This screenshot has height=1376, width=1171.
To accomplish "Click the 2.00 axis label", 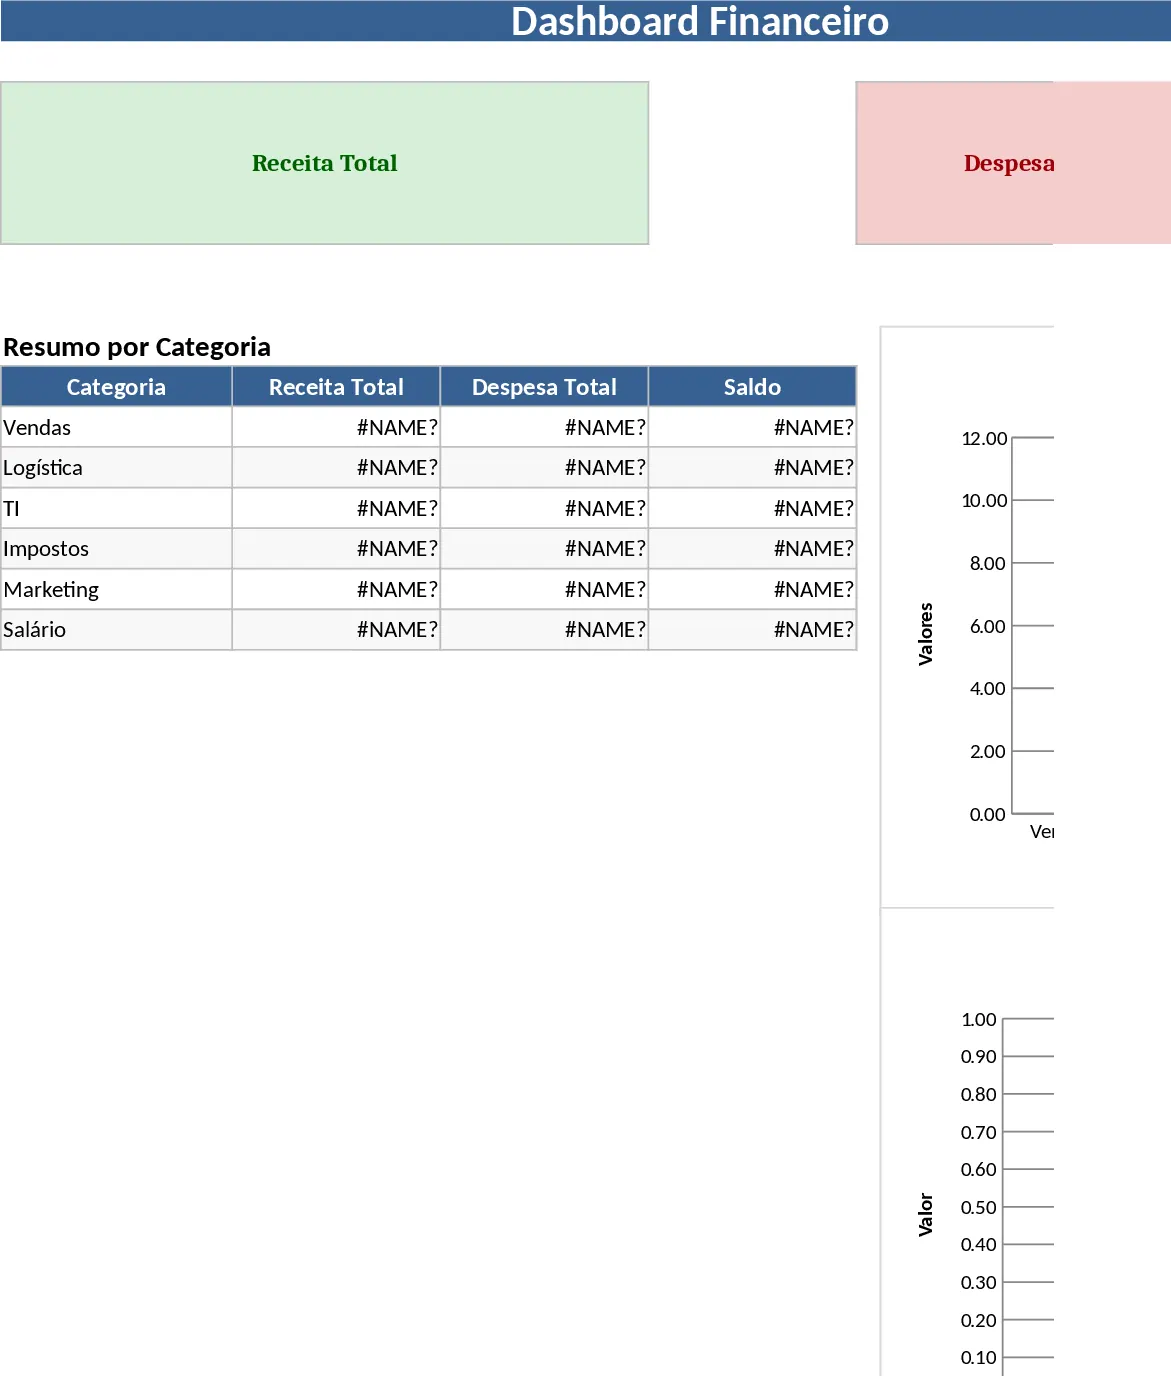I will click(987, 751).
